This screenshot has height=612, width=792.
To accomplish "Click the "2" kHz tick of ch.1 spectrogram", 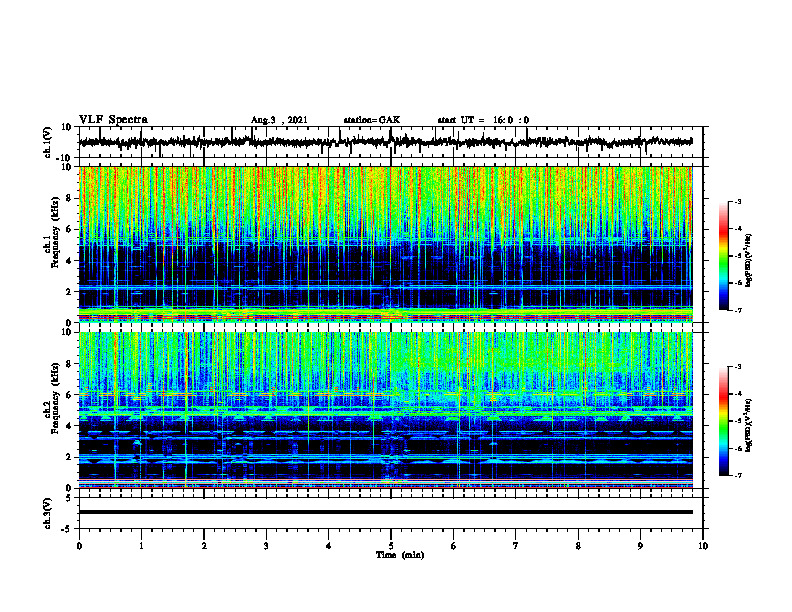I will coord(69,291).
